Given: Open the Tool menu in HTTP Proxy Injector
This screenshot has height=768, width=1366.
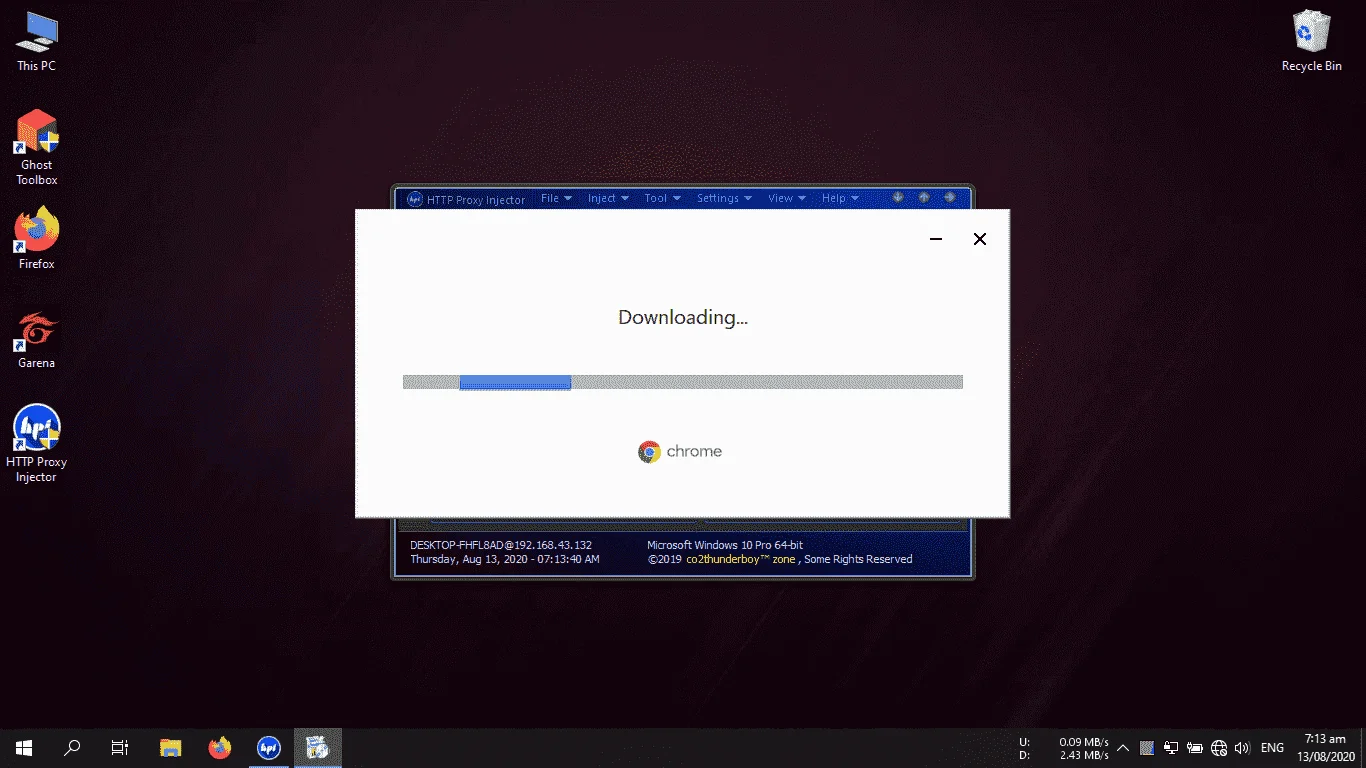Looking at the screenshot, I should (662, 198).
